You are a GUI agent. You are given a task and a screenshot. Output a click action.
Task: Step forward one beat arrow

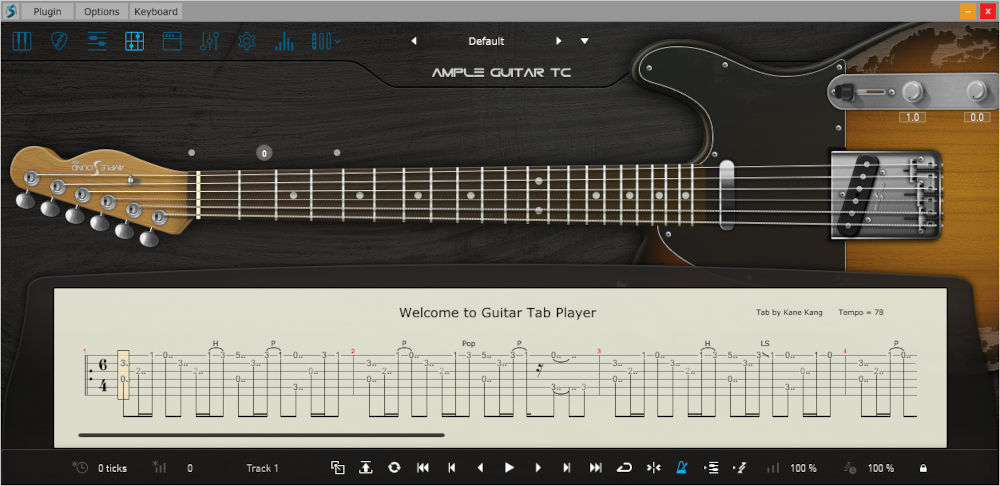[x=538, y=468]
